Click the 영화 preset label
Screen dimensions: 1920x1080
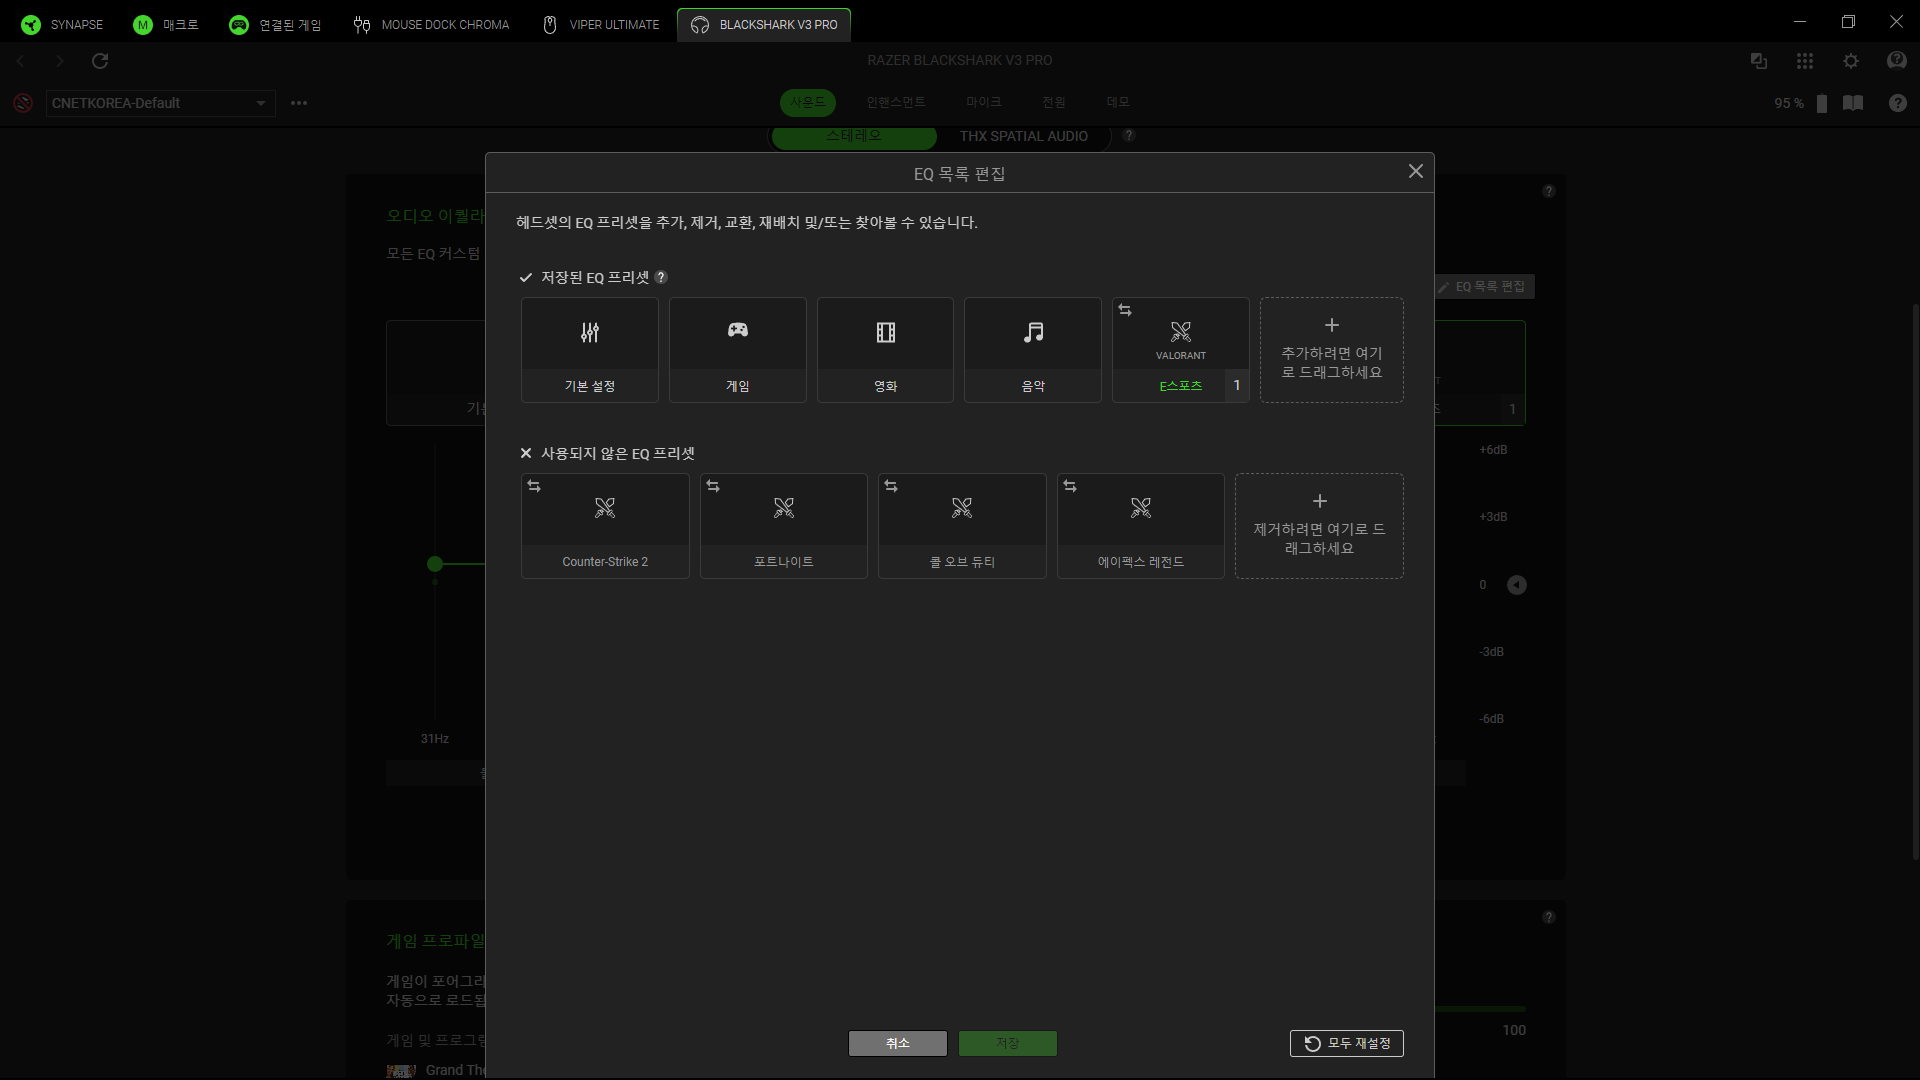(886, 386)
